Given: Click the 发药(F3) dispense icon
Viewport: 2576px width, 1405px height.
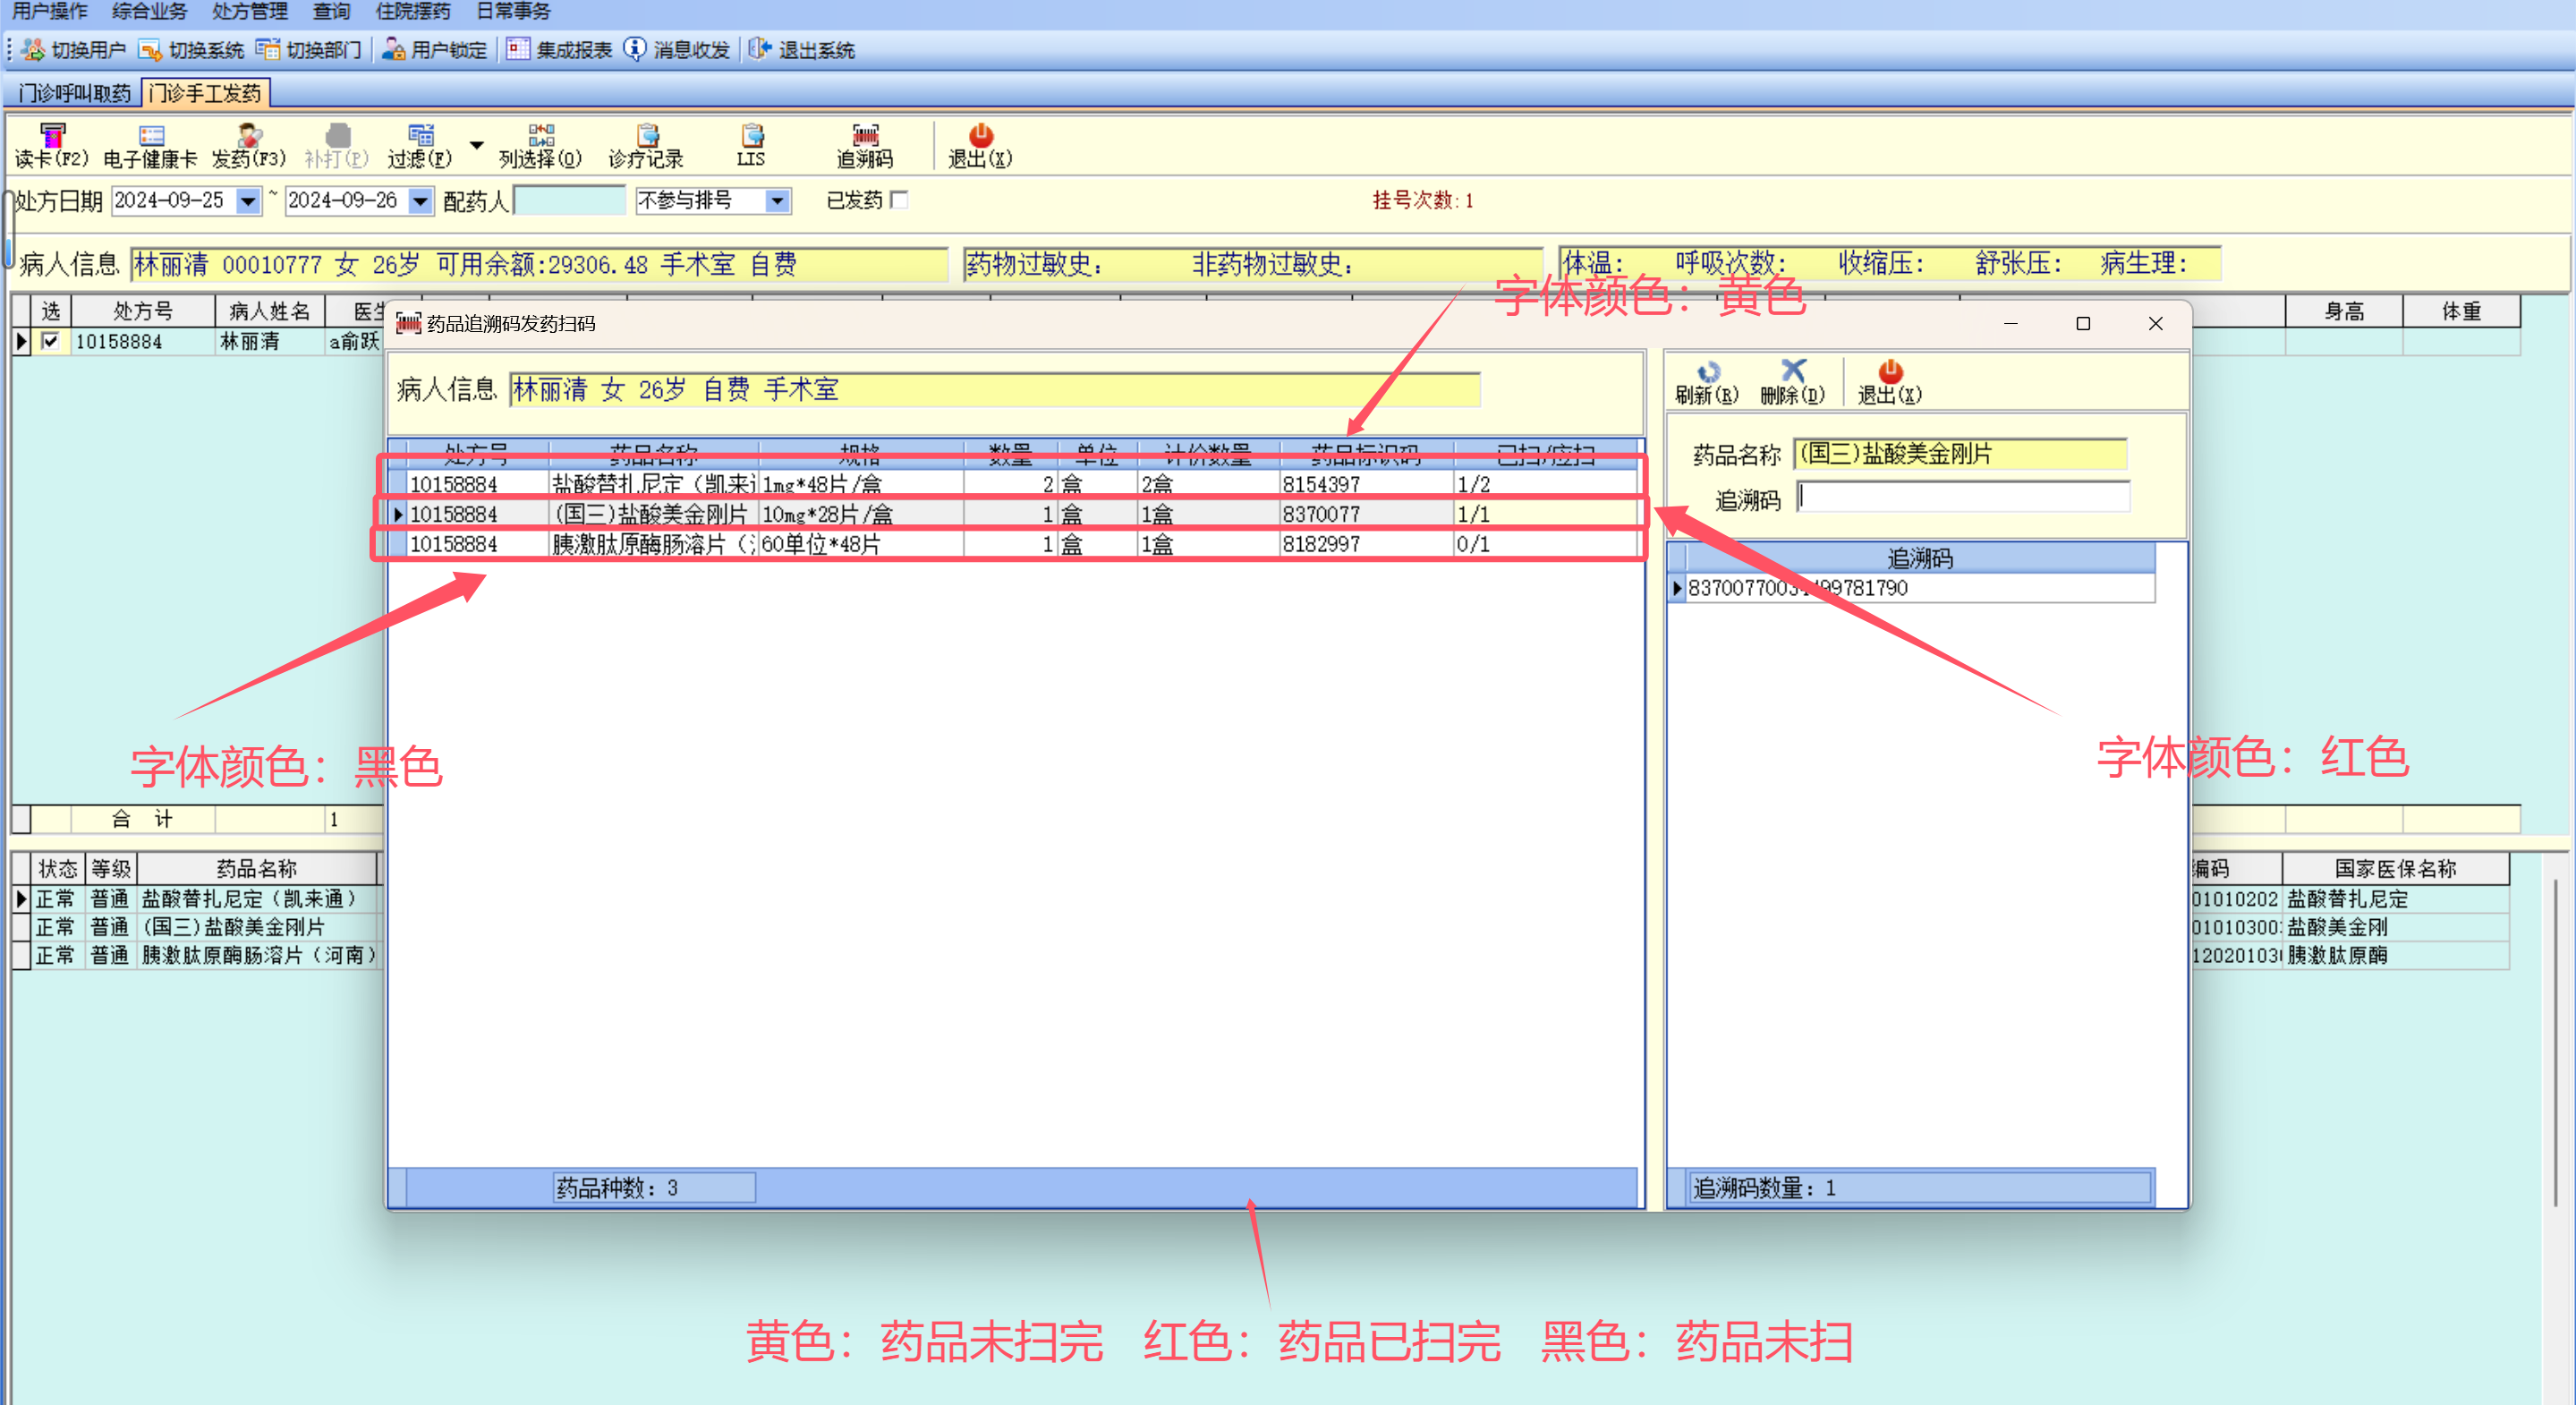Looking at the screenshot, I should [x=249, y=135].
